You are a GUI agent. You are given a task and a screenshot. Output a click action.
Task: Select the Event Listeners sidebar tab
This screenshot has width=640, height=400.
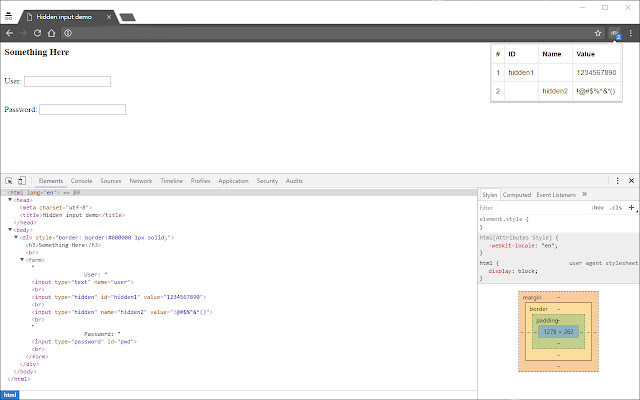(x=556, y=195)
